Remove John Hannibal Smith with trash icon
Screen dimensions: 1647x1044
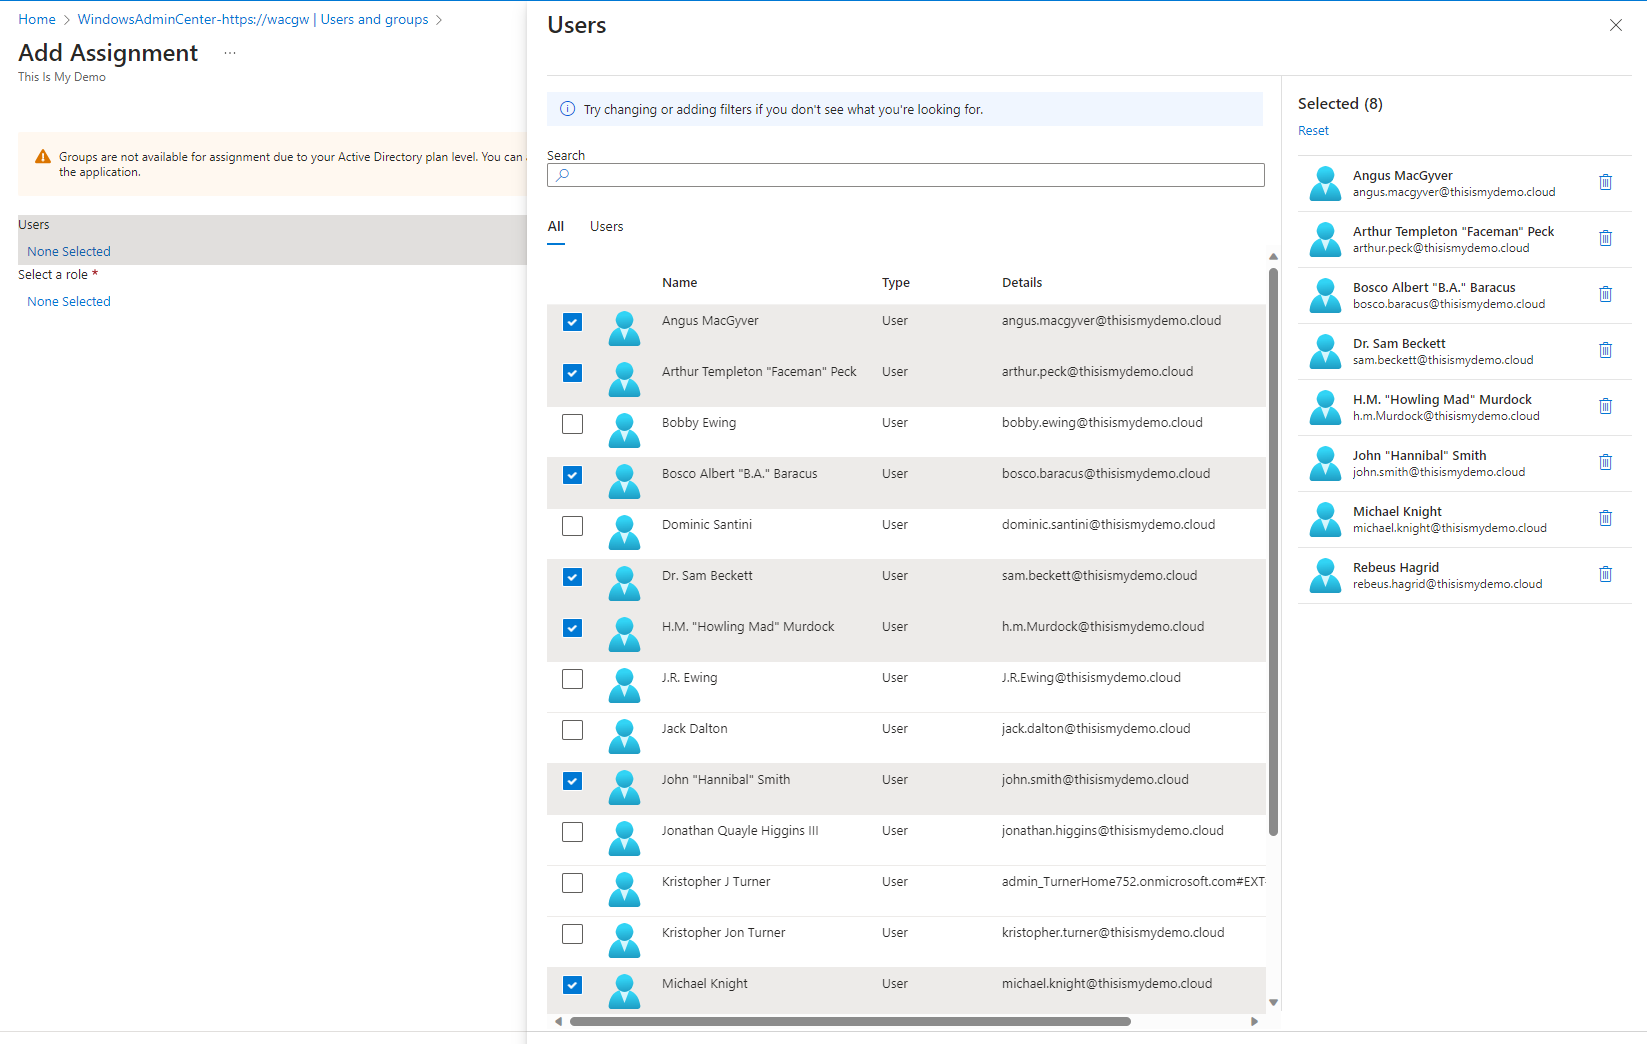click(x=1605, y=462)
